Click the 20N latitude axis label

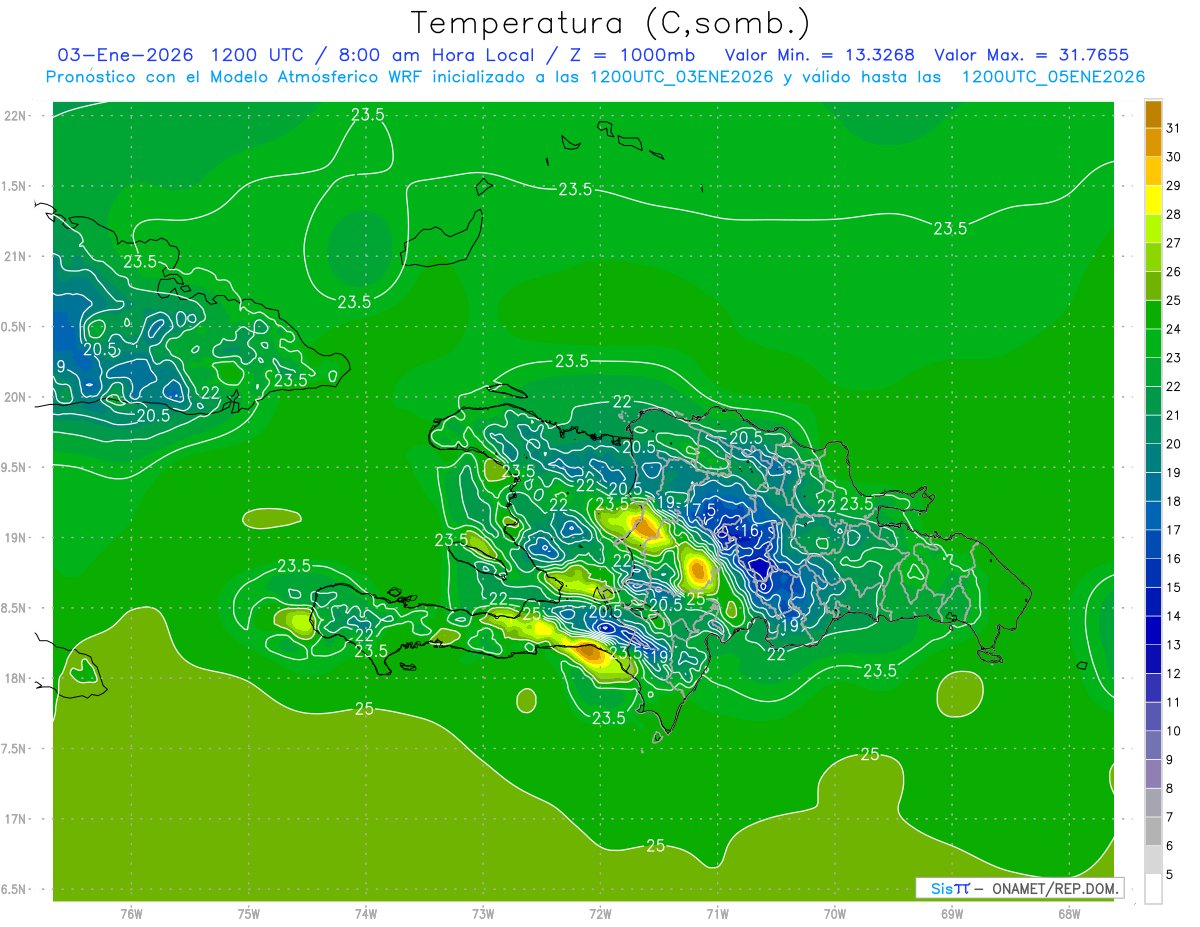click(x=17, y=398)
